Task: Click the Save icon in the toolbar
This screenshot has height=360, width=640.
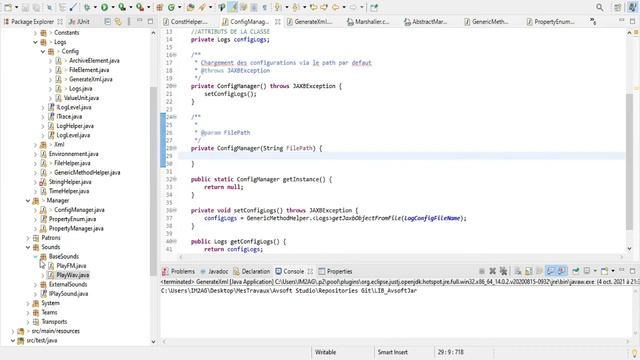Action: 26,7
